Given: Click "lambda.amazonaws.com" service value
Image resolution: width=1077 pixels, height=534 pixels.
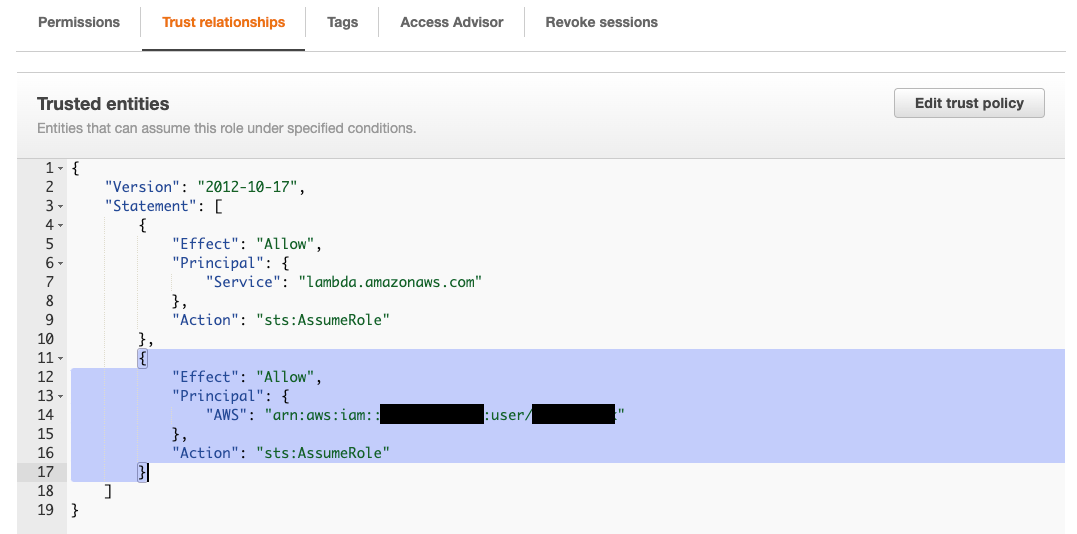Looking at the screenshot, I should (x=390, y=282).
